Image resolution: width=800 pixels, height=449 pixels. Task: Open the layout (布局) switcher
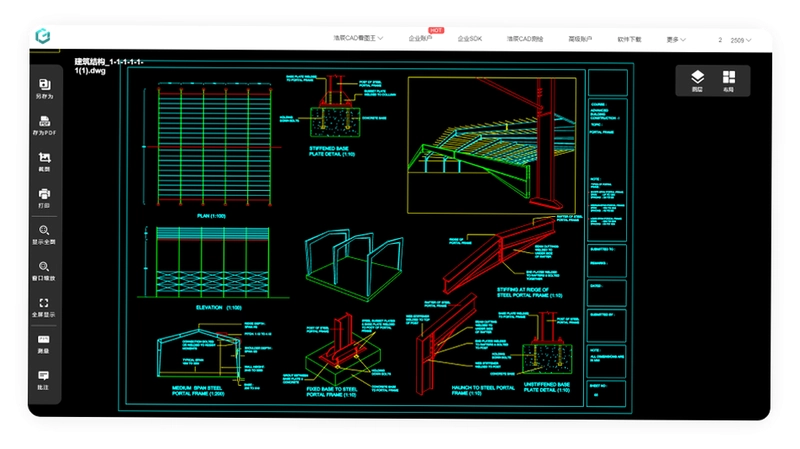tap(729, 81)
